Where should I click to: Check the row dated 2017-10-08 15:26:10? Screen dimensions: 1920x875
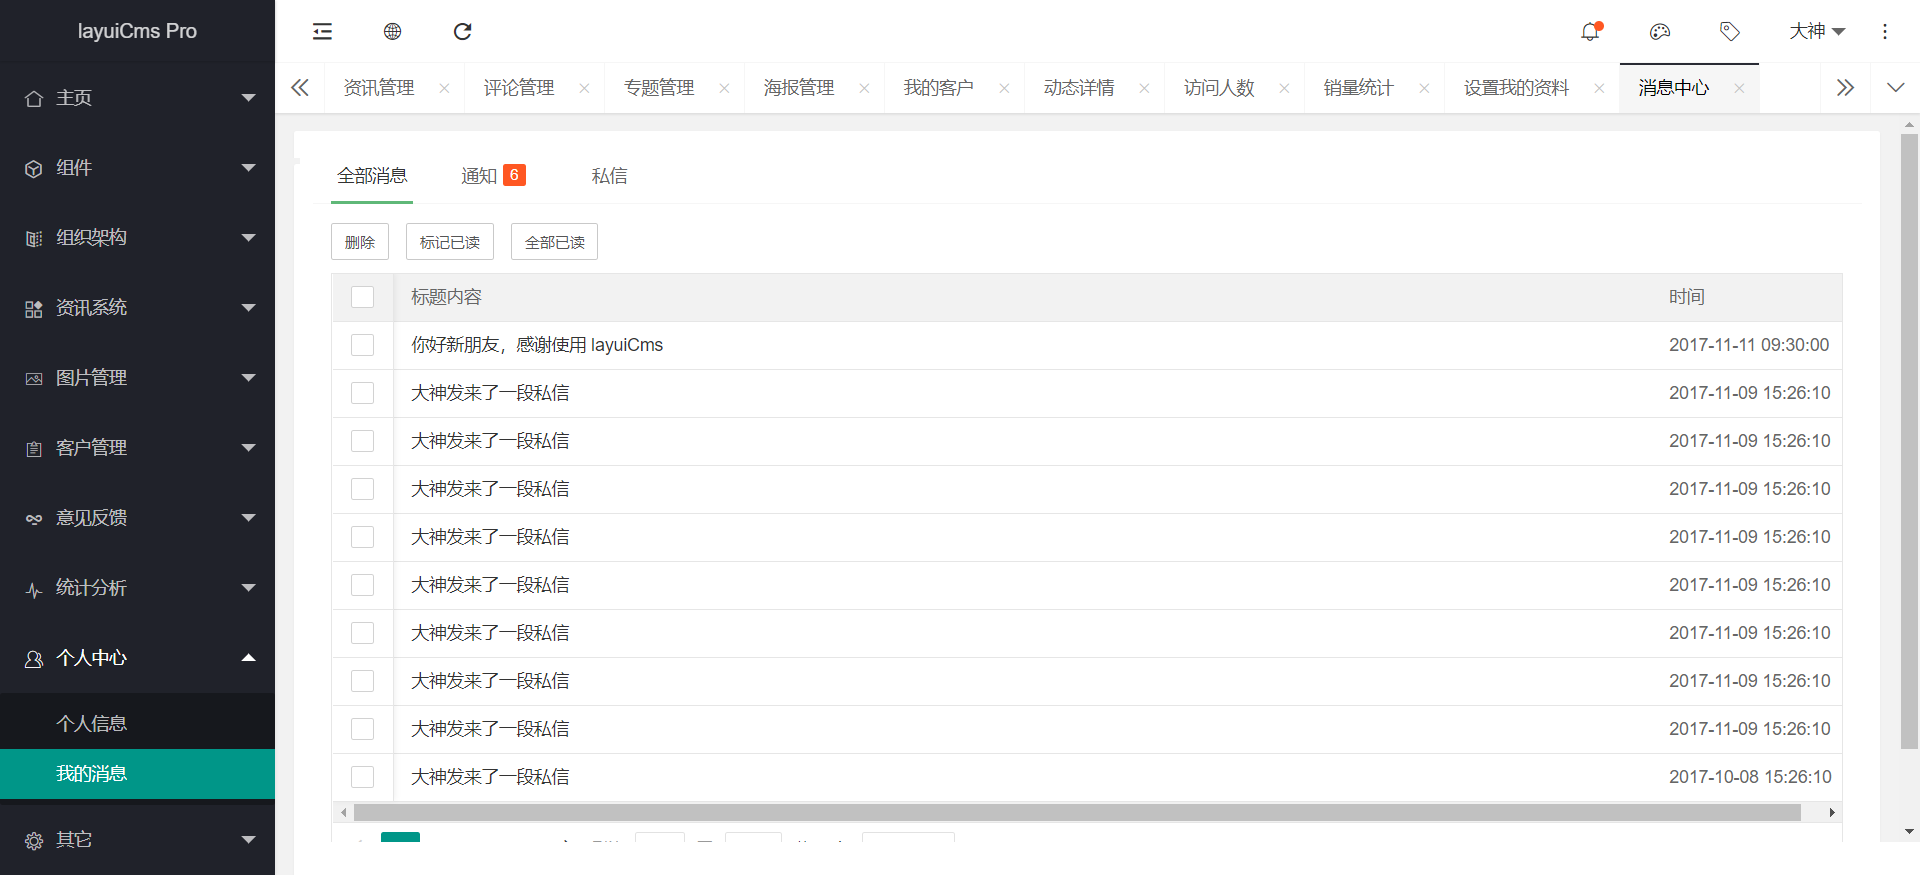(x=362, y=777)
